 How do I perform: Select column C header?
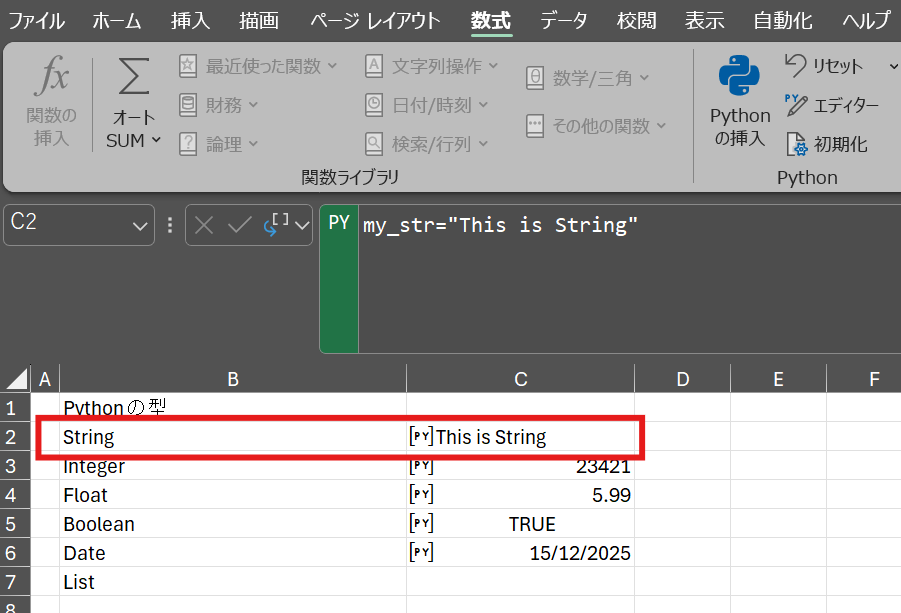pyautogui.click(x=521, y=379)
